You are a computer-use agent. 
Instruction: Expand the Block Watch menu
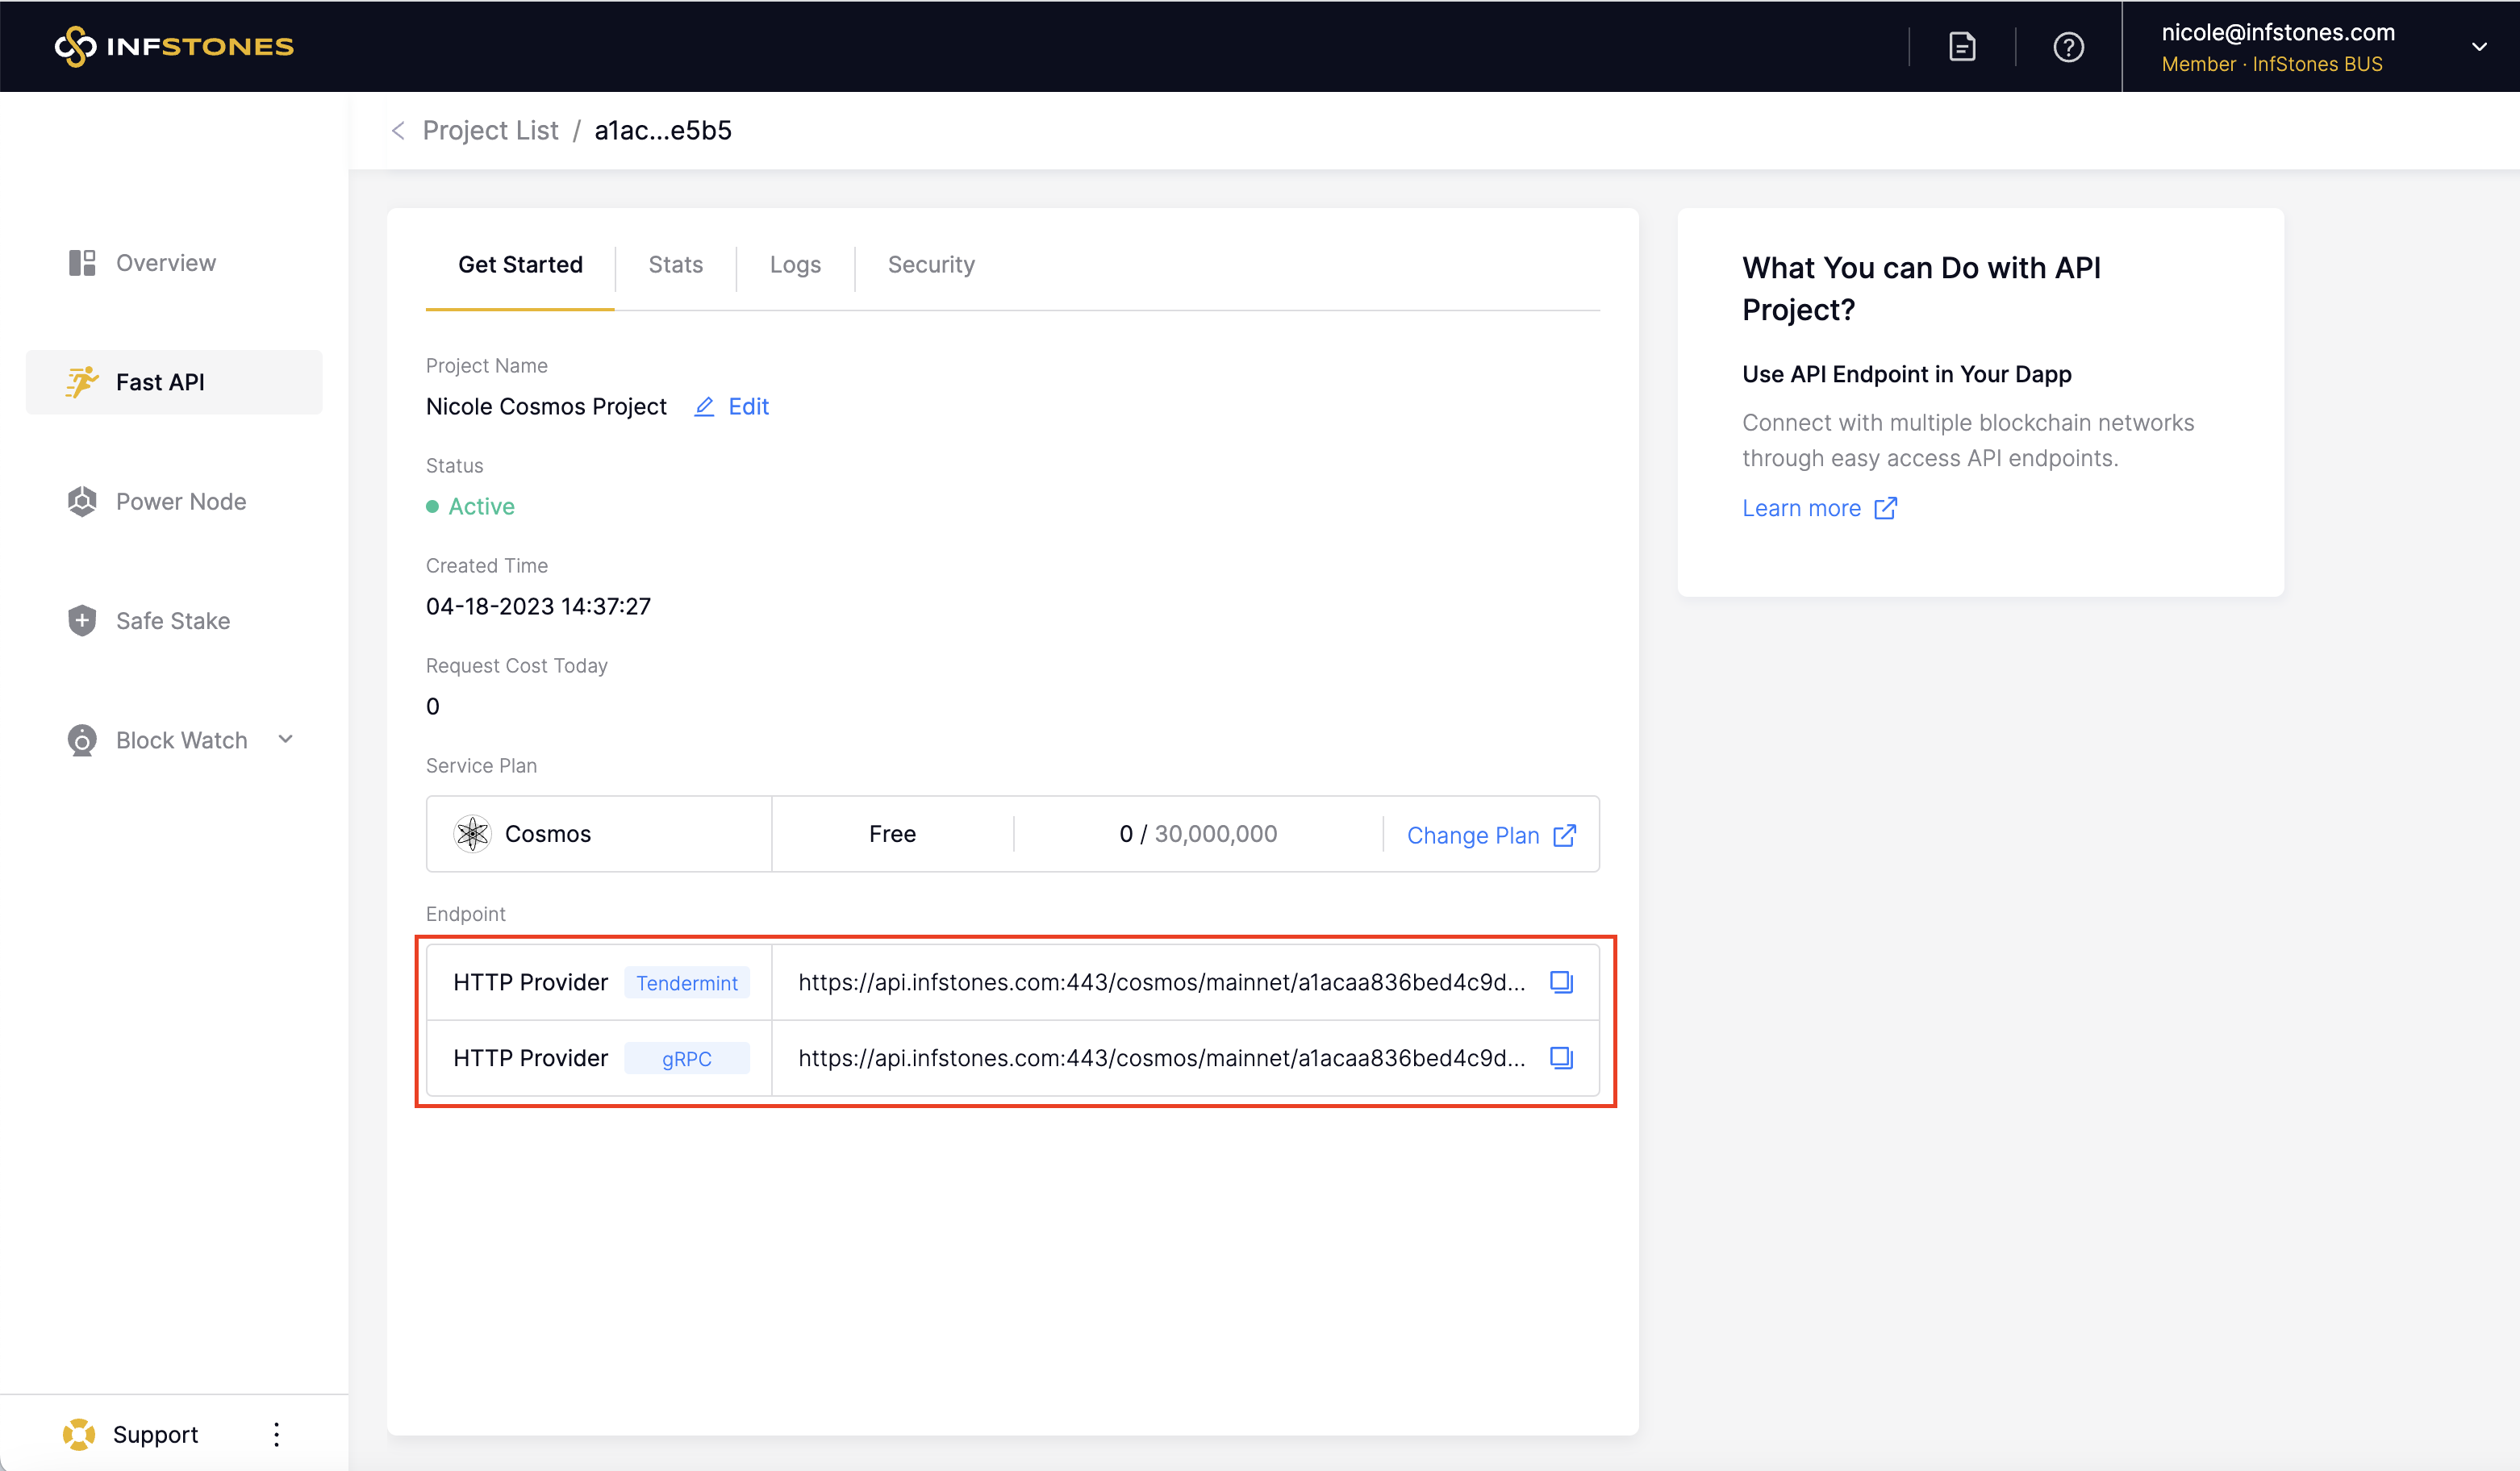(x=285, y=739)
